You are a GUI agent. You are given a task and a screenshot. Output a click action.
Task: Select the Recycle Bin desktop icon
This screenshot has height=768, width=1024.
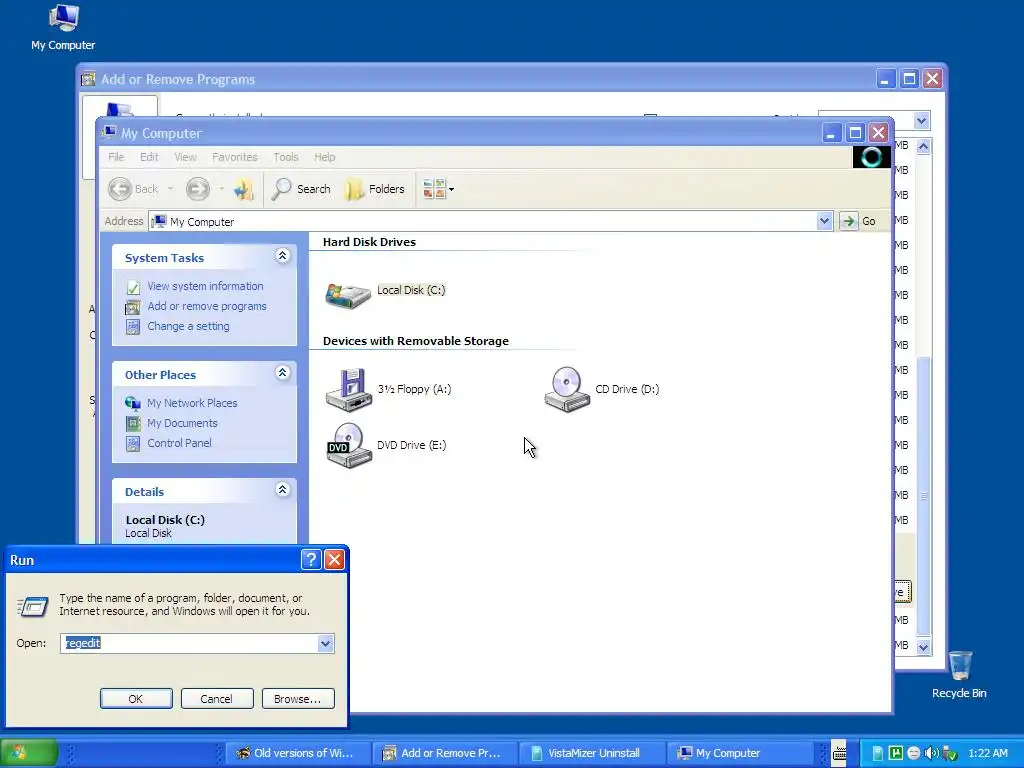(x=959, y=675)
